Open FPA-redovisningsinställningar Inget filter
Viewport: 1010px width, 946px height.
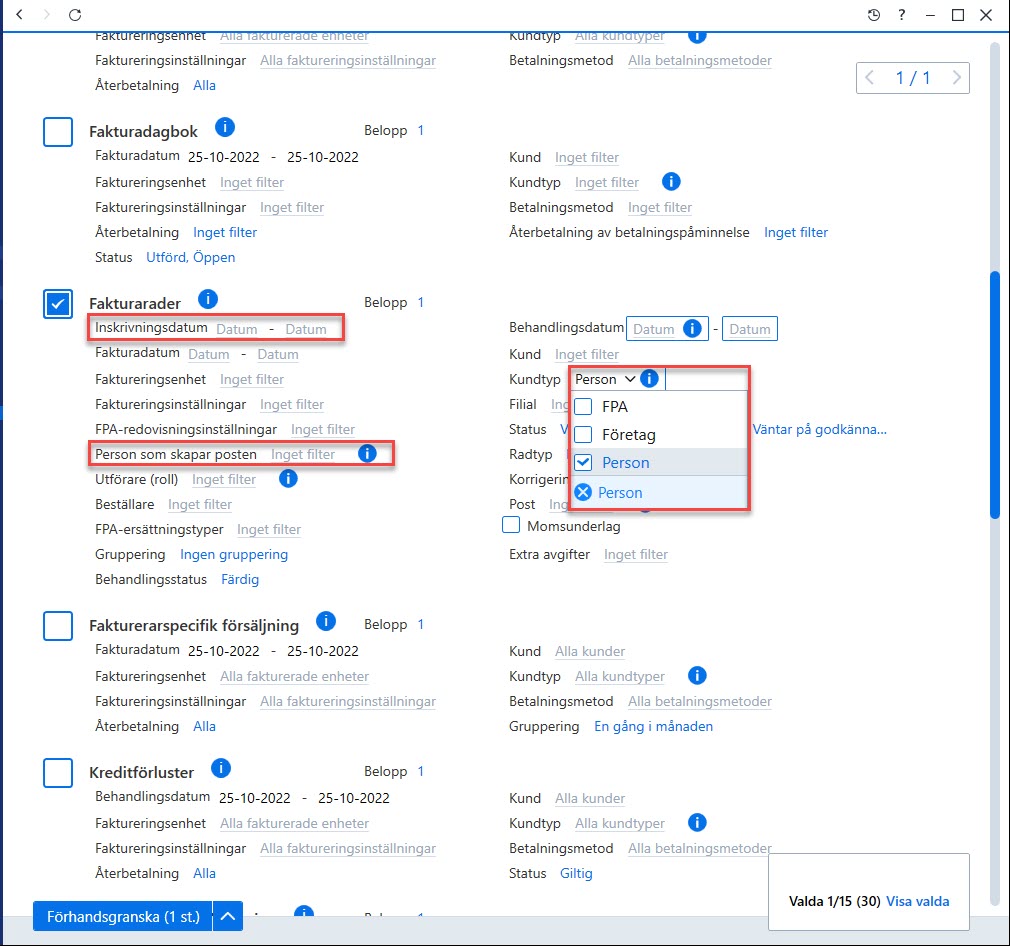tap(323, 430)
